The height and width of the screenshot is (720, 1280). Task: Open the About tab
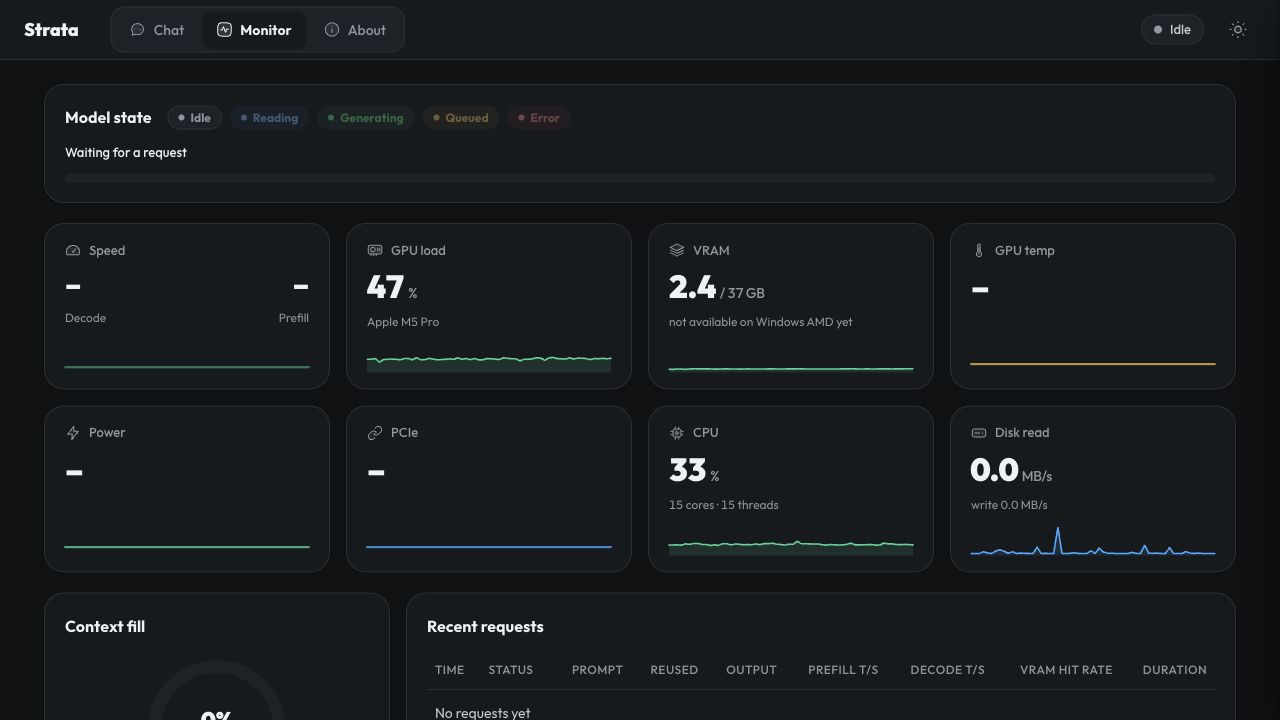pos(355,30)
